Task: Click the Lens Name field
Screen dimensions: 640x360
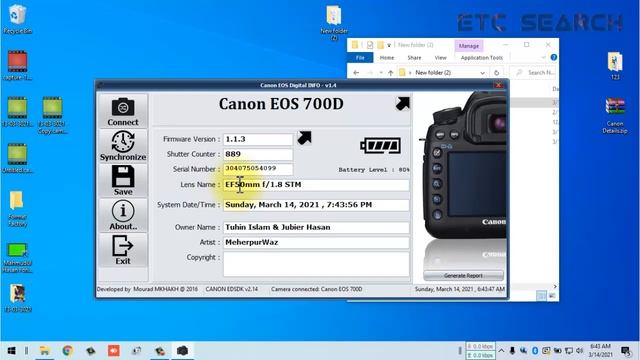Action: [x=316, y=184]
